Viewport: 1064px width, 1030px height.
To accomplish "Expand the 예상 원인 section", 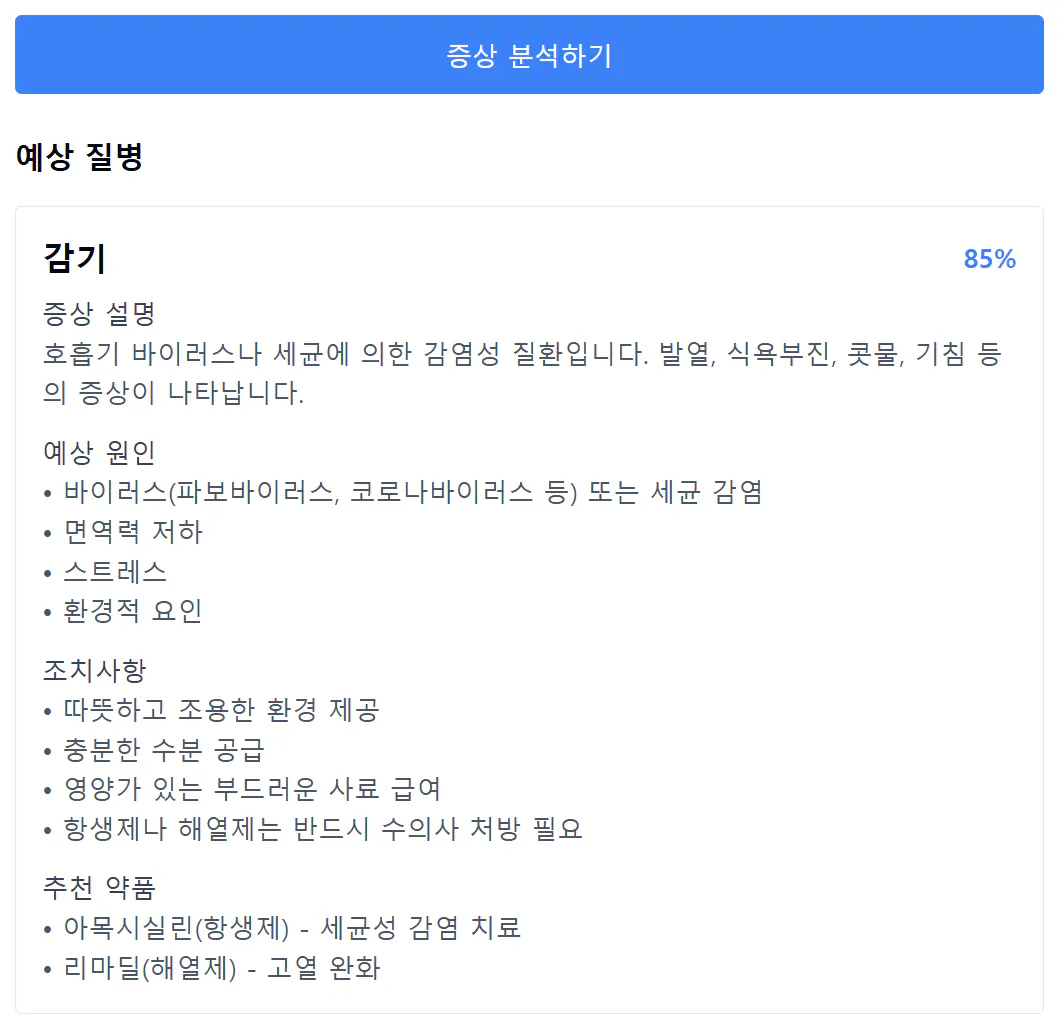I will coord(96,452).
